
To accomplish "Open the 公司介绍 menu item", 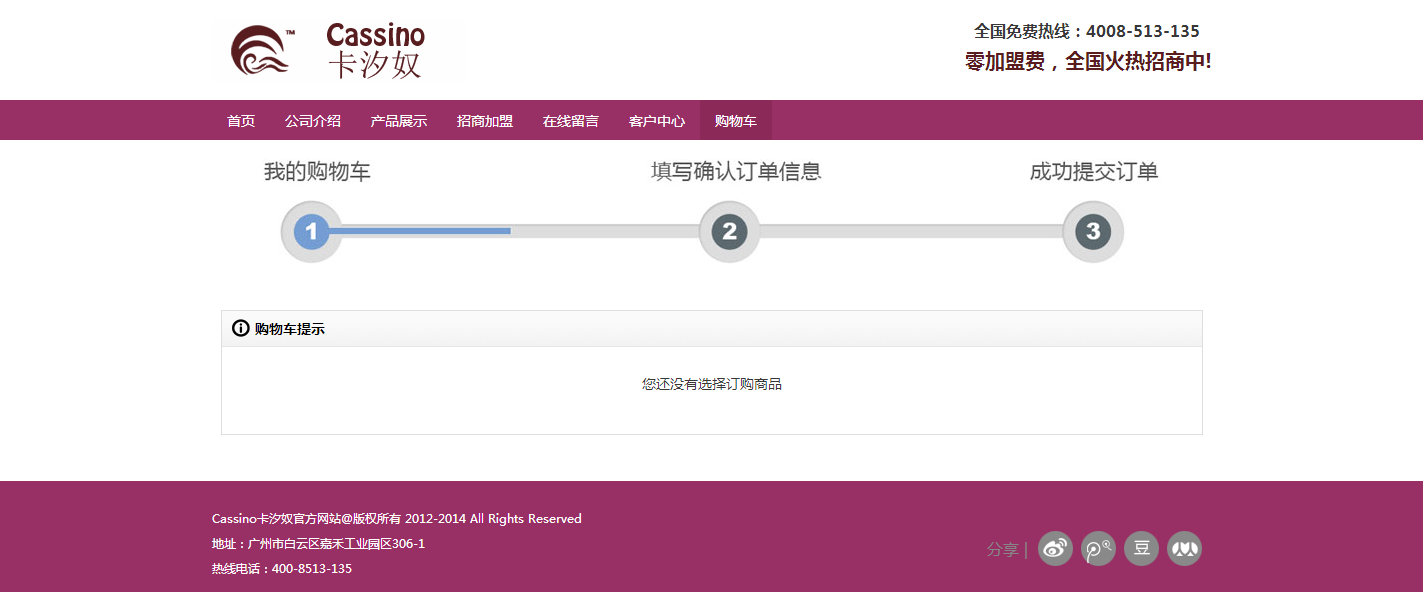I will pos(312,121).
